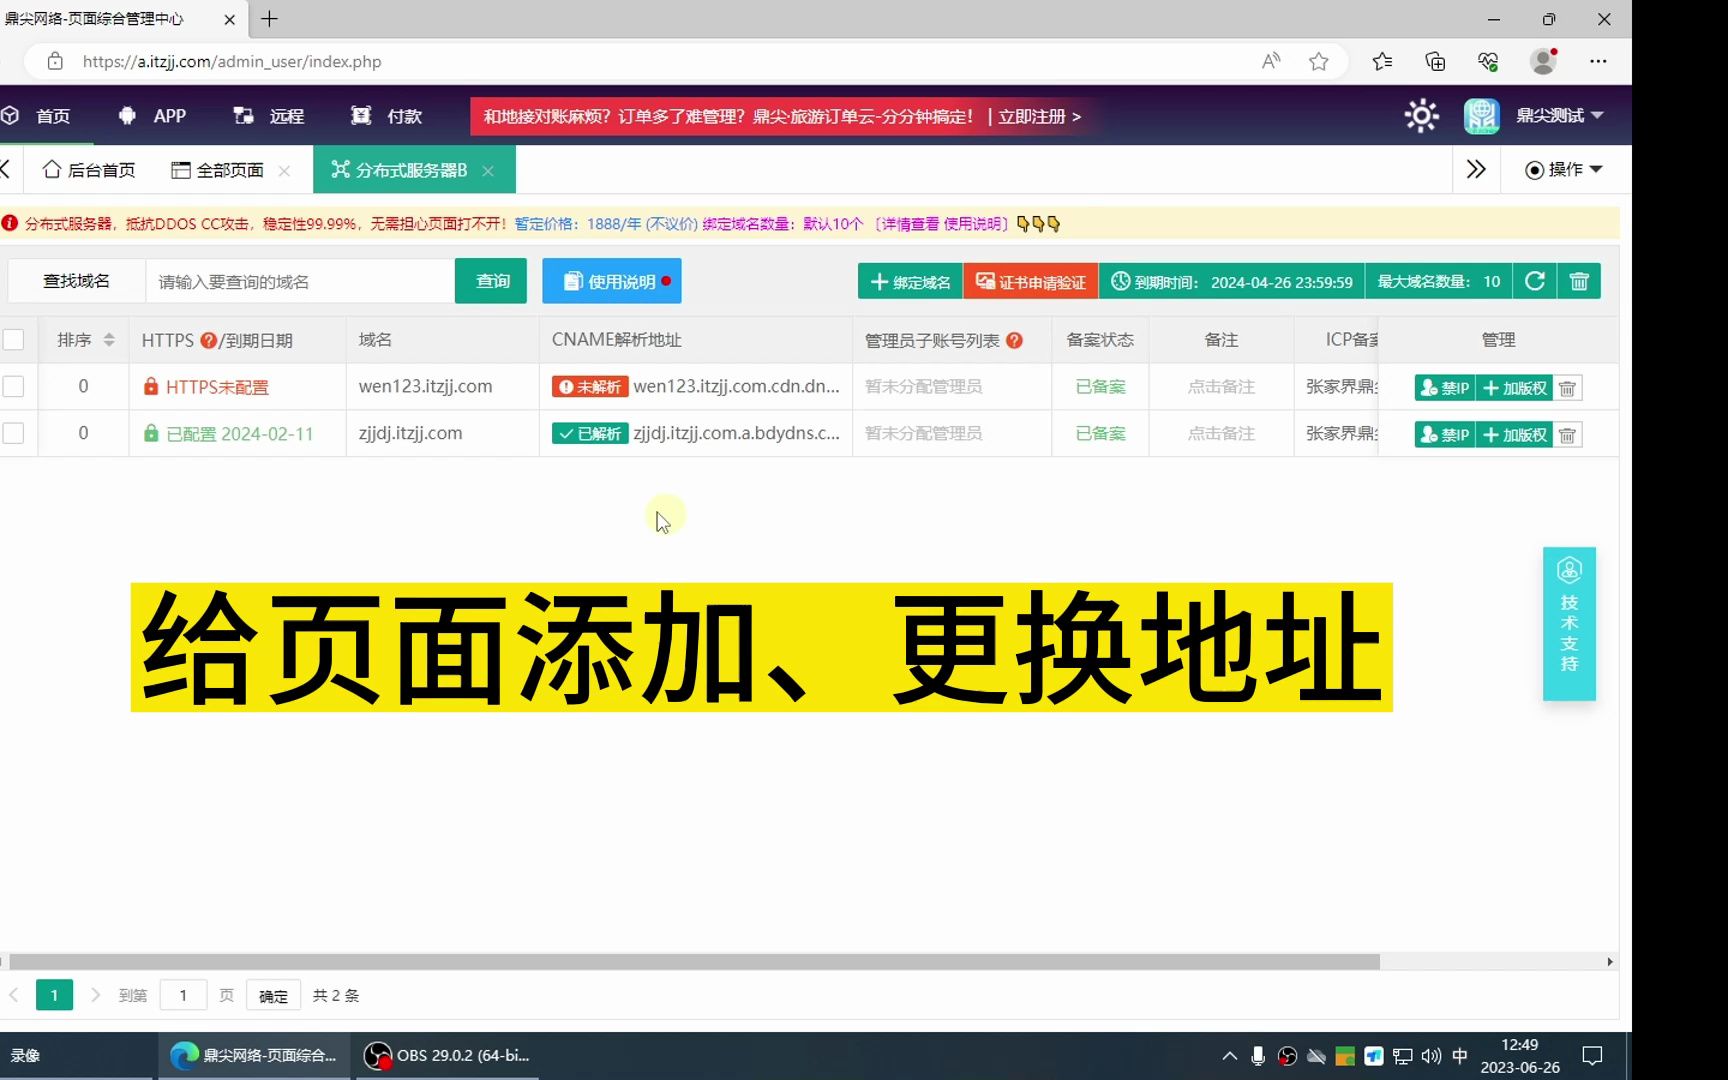The height and width of the screenshot is (1080, 1728).
Task: Focus the domain search input field
Action: (x=300, y=282)
